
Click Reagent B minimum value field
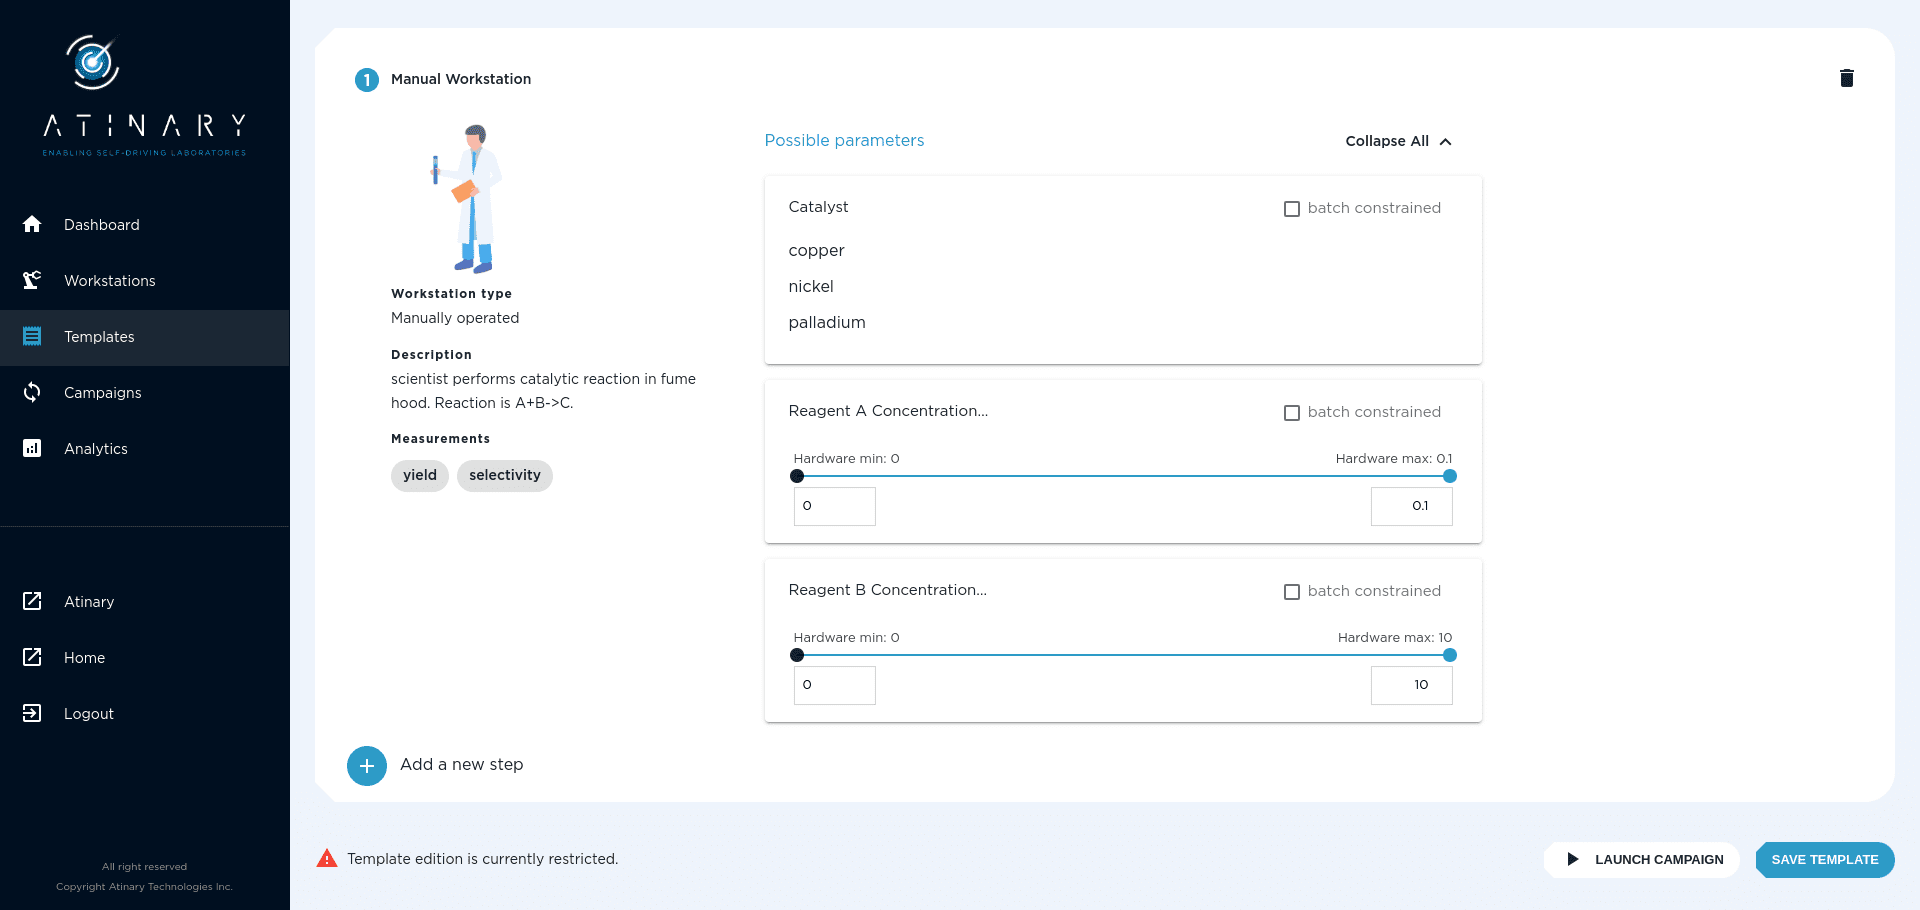click(835, 685)
